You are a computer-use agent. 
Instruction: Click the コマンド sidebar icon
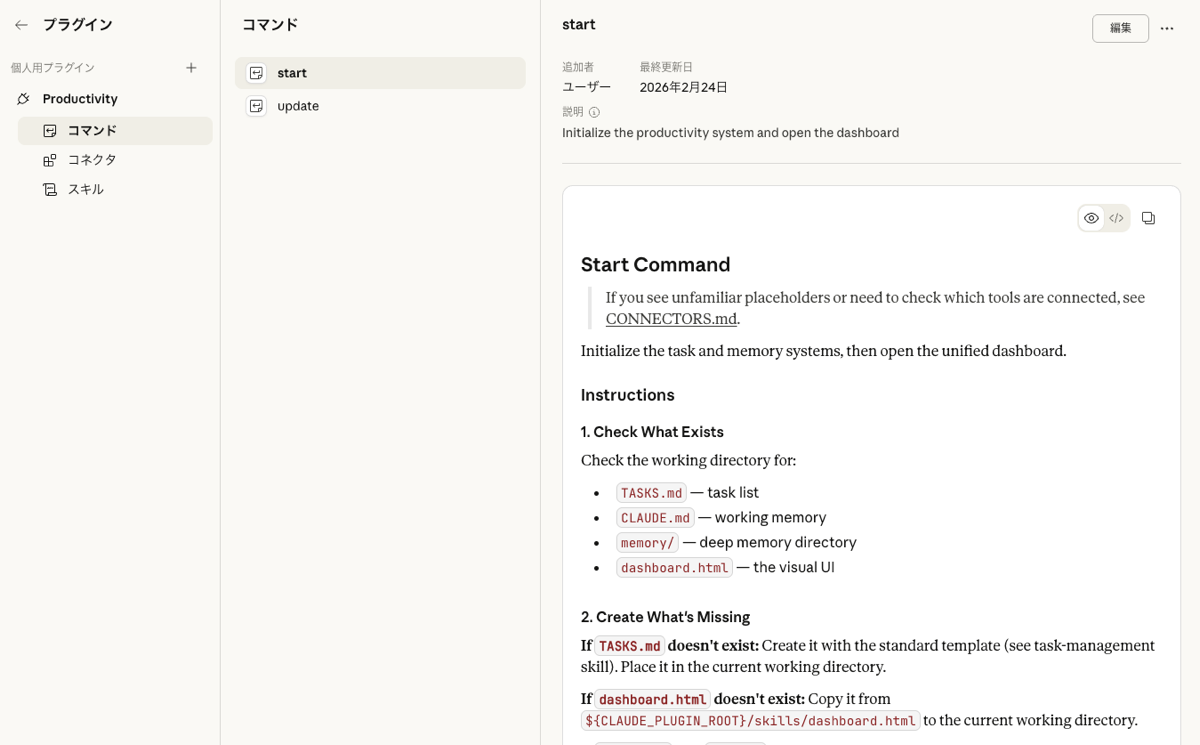coord(50,131)
